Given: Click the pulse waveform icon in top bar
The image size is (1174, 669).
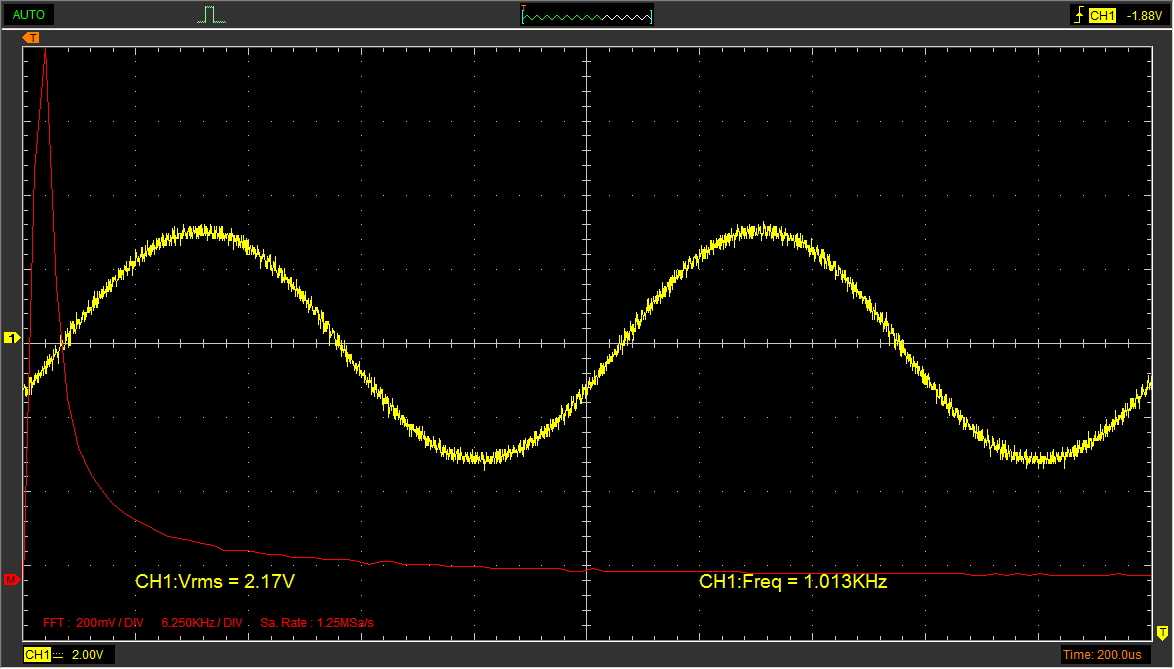Looking at the screenshot, I should tap(211, 15).
